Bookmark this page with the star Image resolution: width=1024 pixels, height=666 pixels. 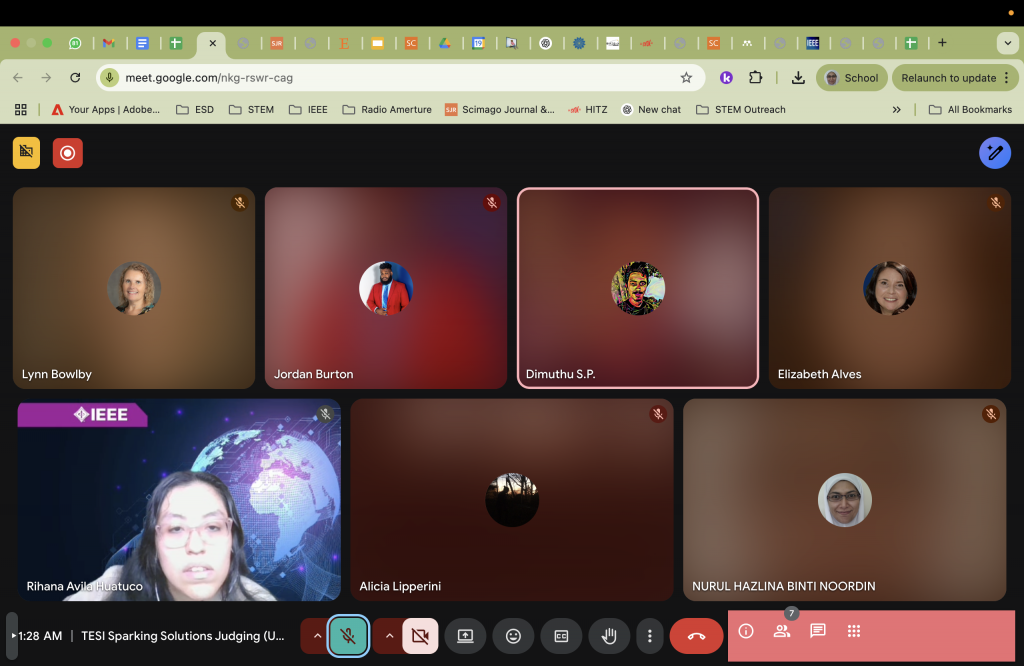pos(686,78)
